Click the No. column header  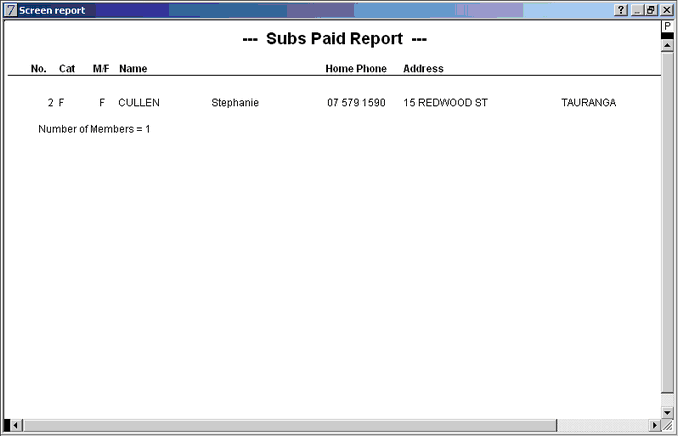38,69
